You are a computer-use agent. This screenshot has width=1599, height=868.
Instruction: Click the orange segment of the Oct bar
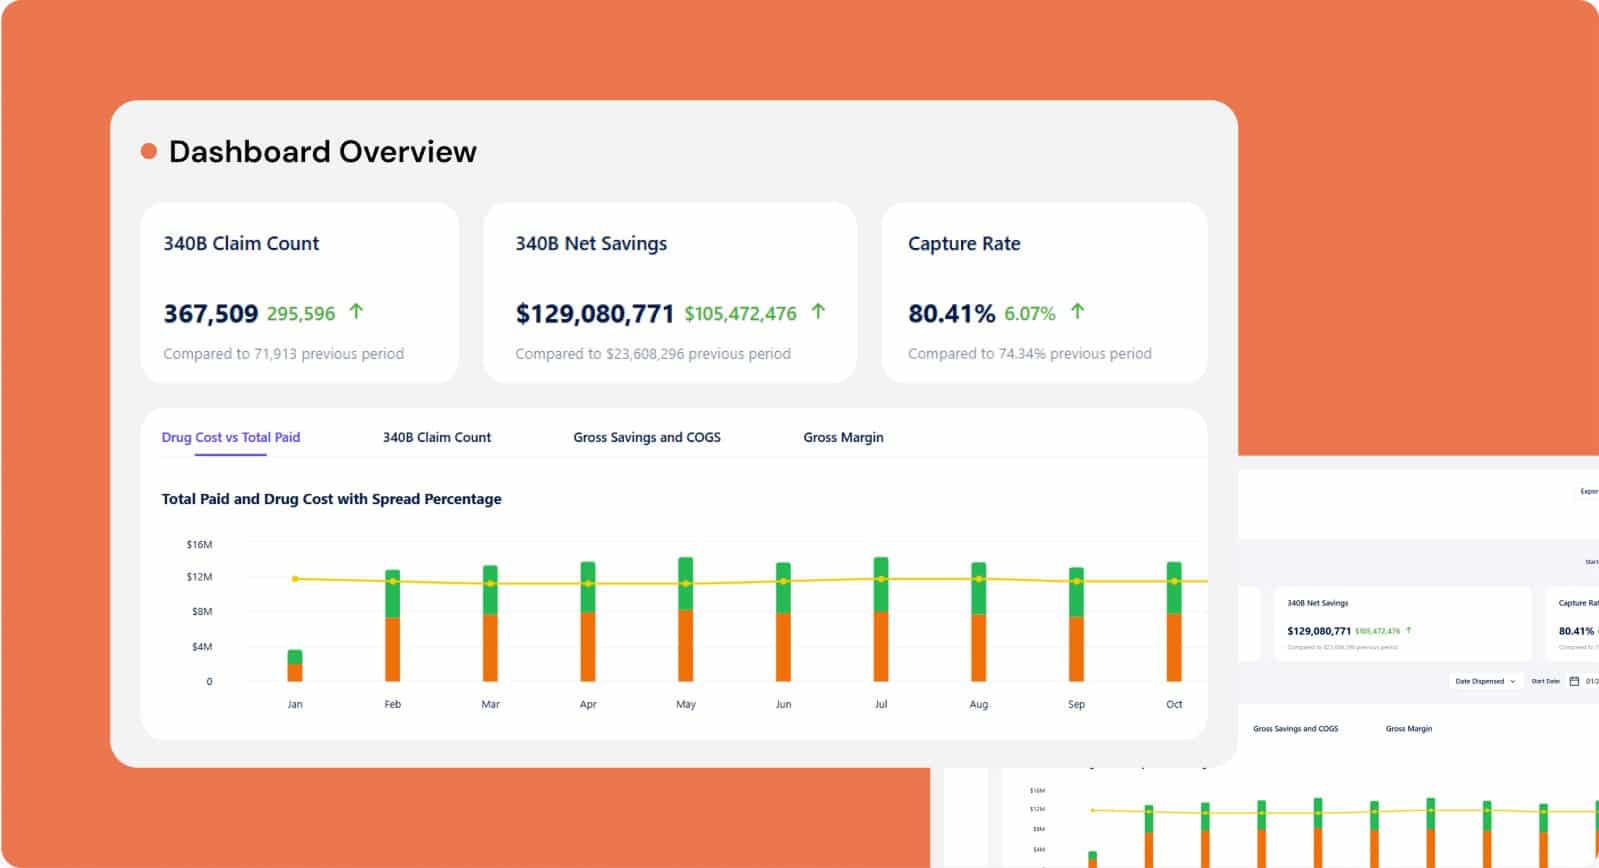click(x=1174, y=648)
